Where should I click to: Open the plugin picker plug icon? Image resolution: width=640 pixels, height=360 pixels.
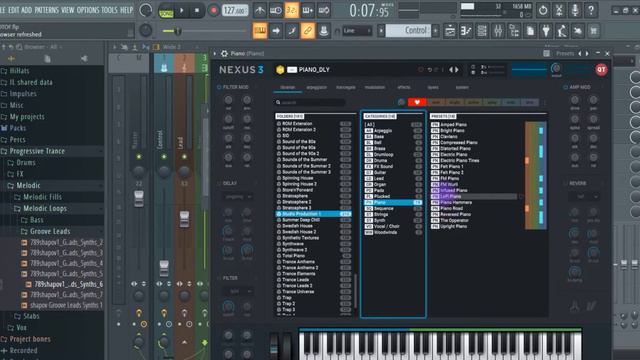point(546,31)
